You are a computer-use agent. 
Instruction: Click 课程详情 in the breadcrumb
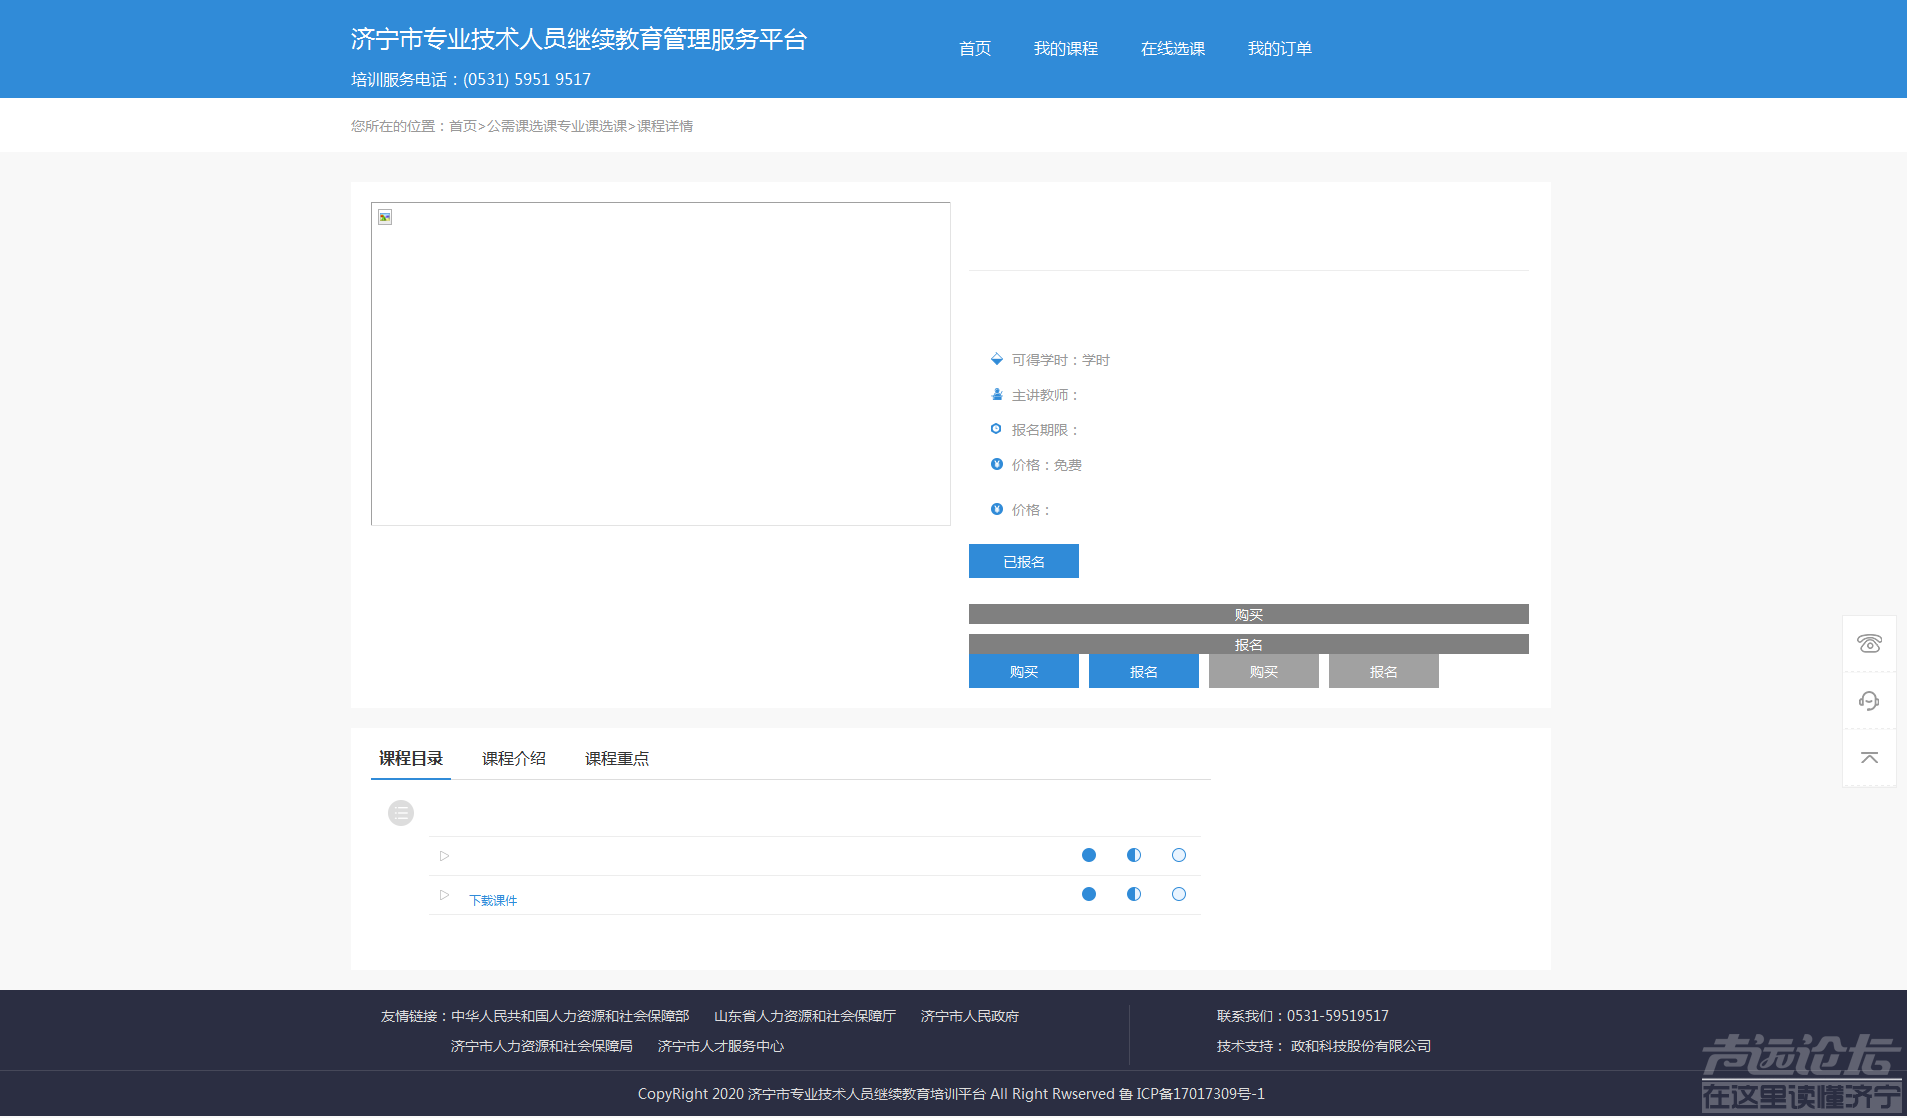[665, 126]
